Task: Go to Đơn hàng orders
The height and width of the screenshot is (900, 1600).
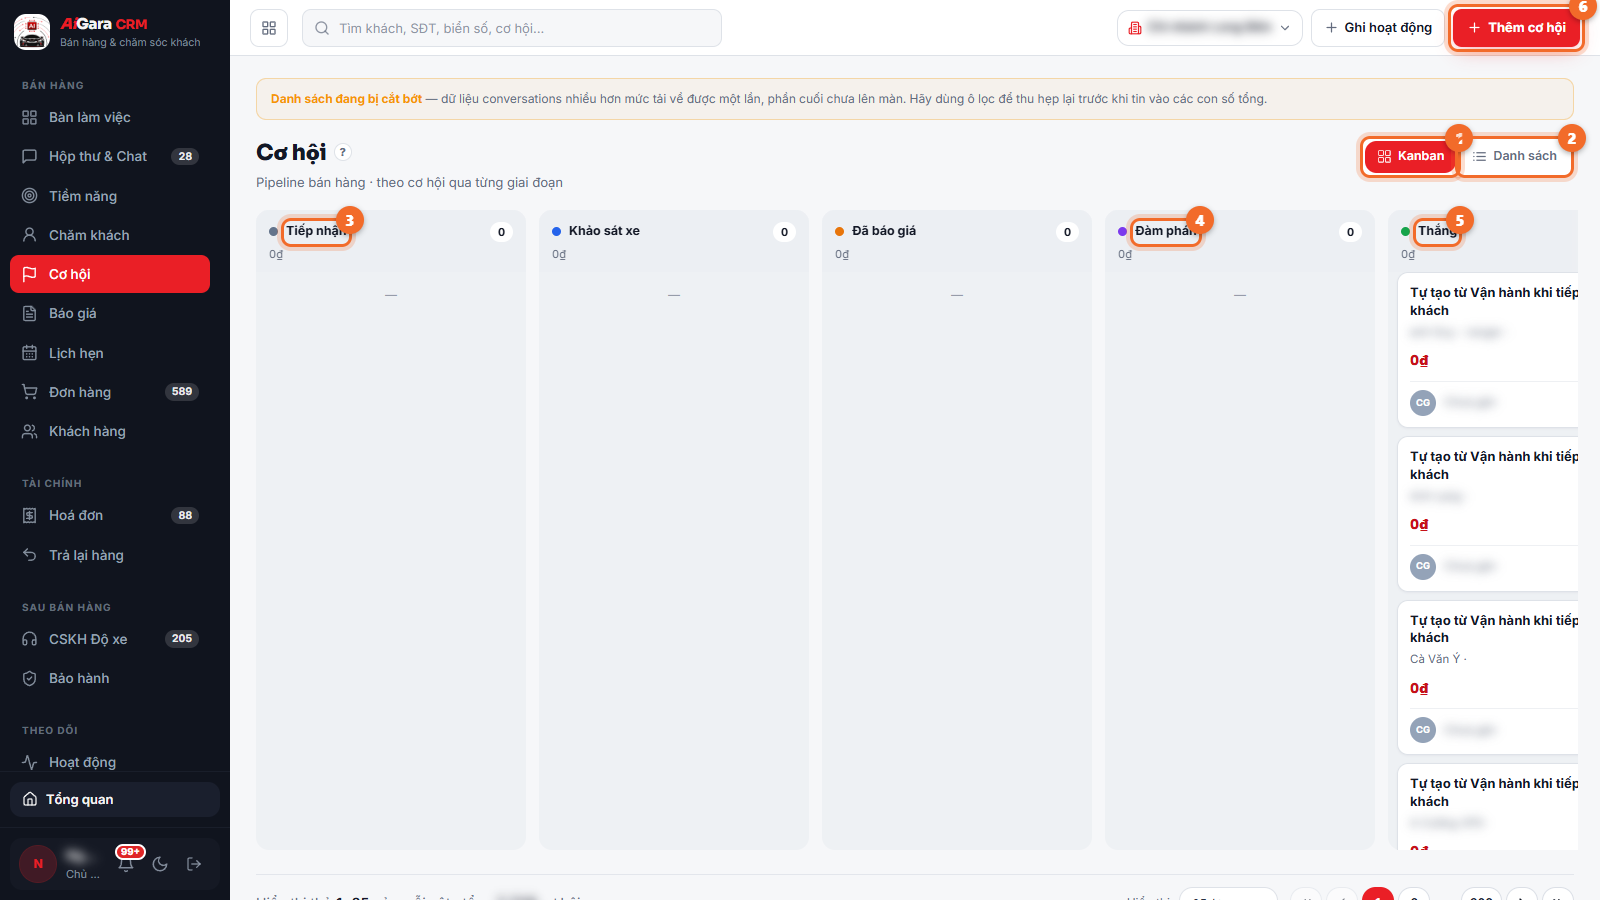Action: click(110, 392)
